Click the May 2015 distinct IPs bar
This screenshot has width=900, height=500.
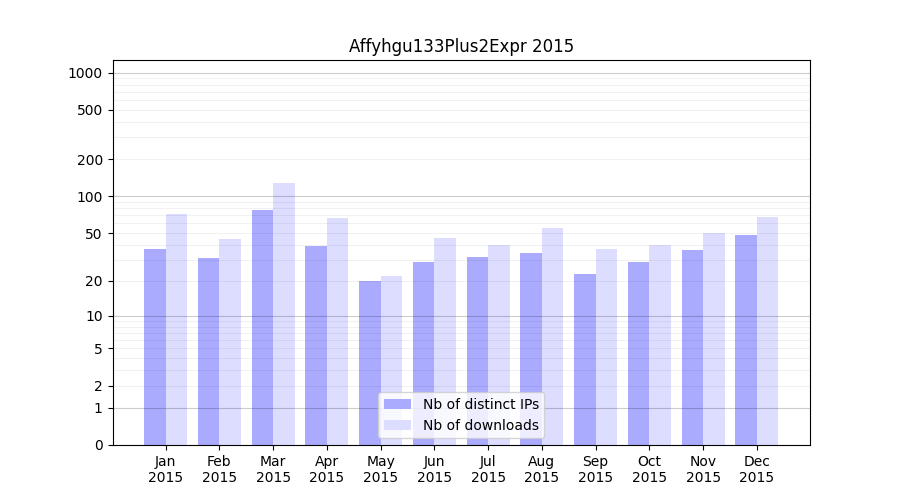(x=370, y=363)
